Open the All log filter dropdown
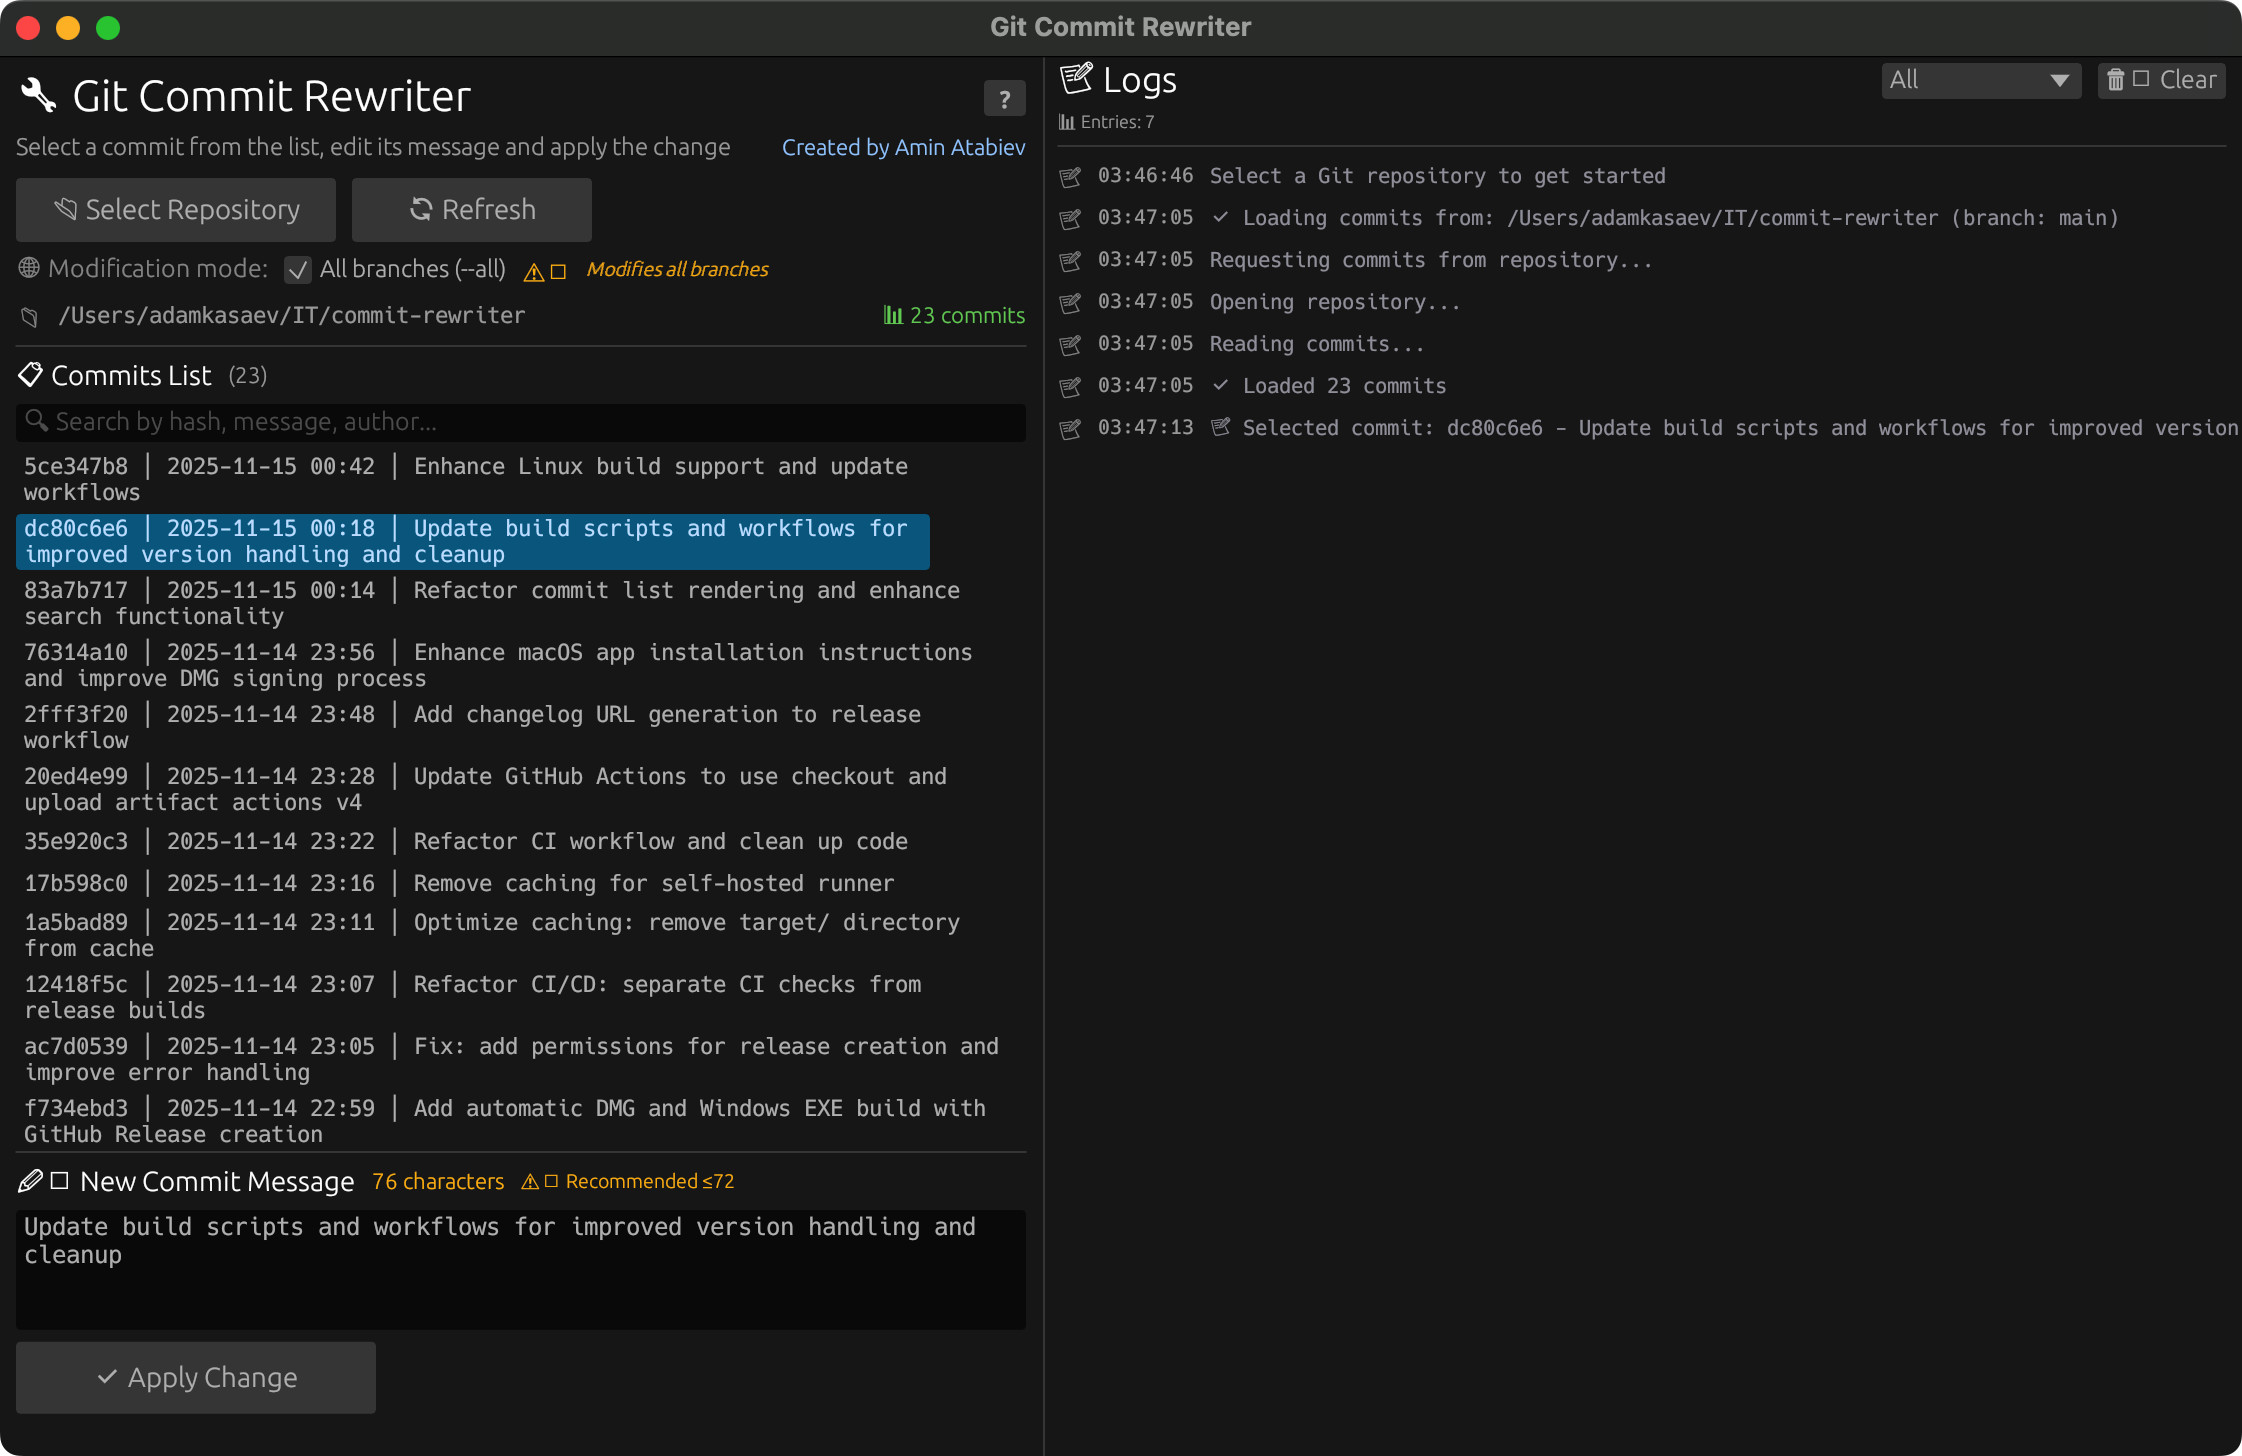Screen dimensions: 2242x1456 [x=1980, y=80]
